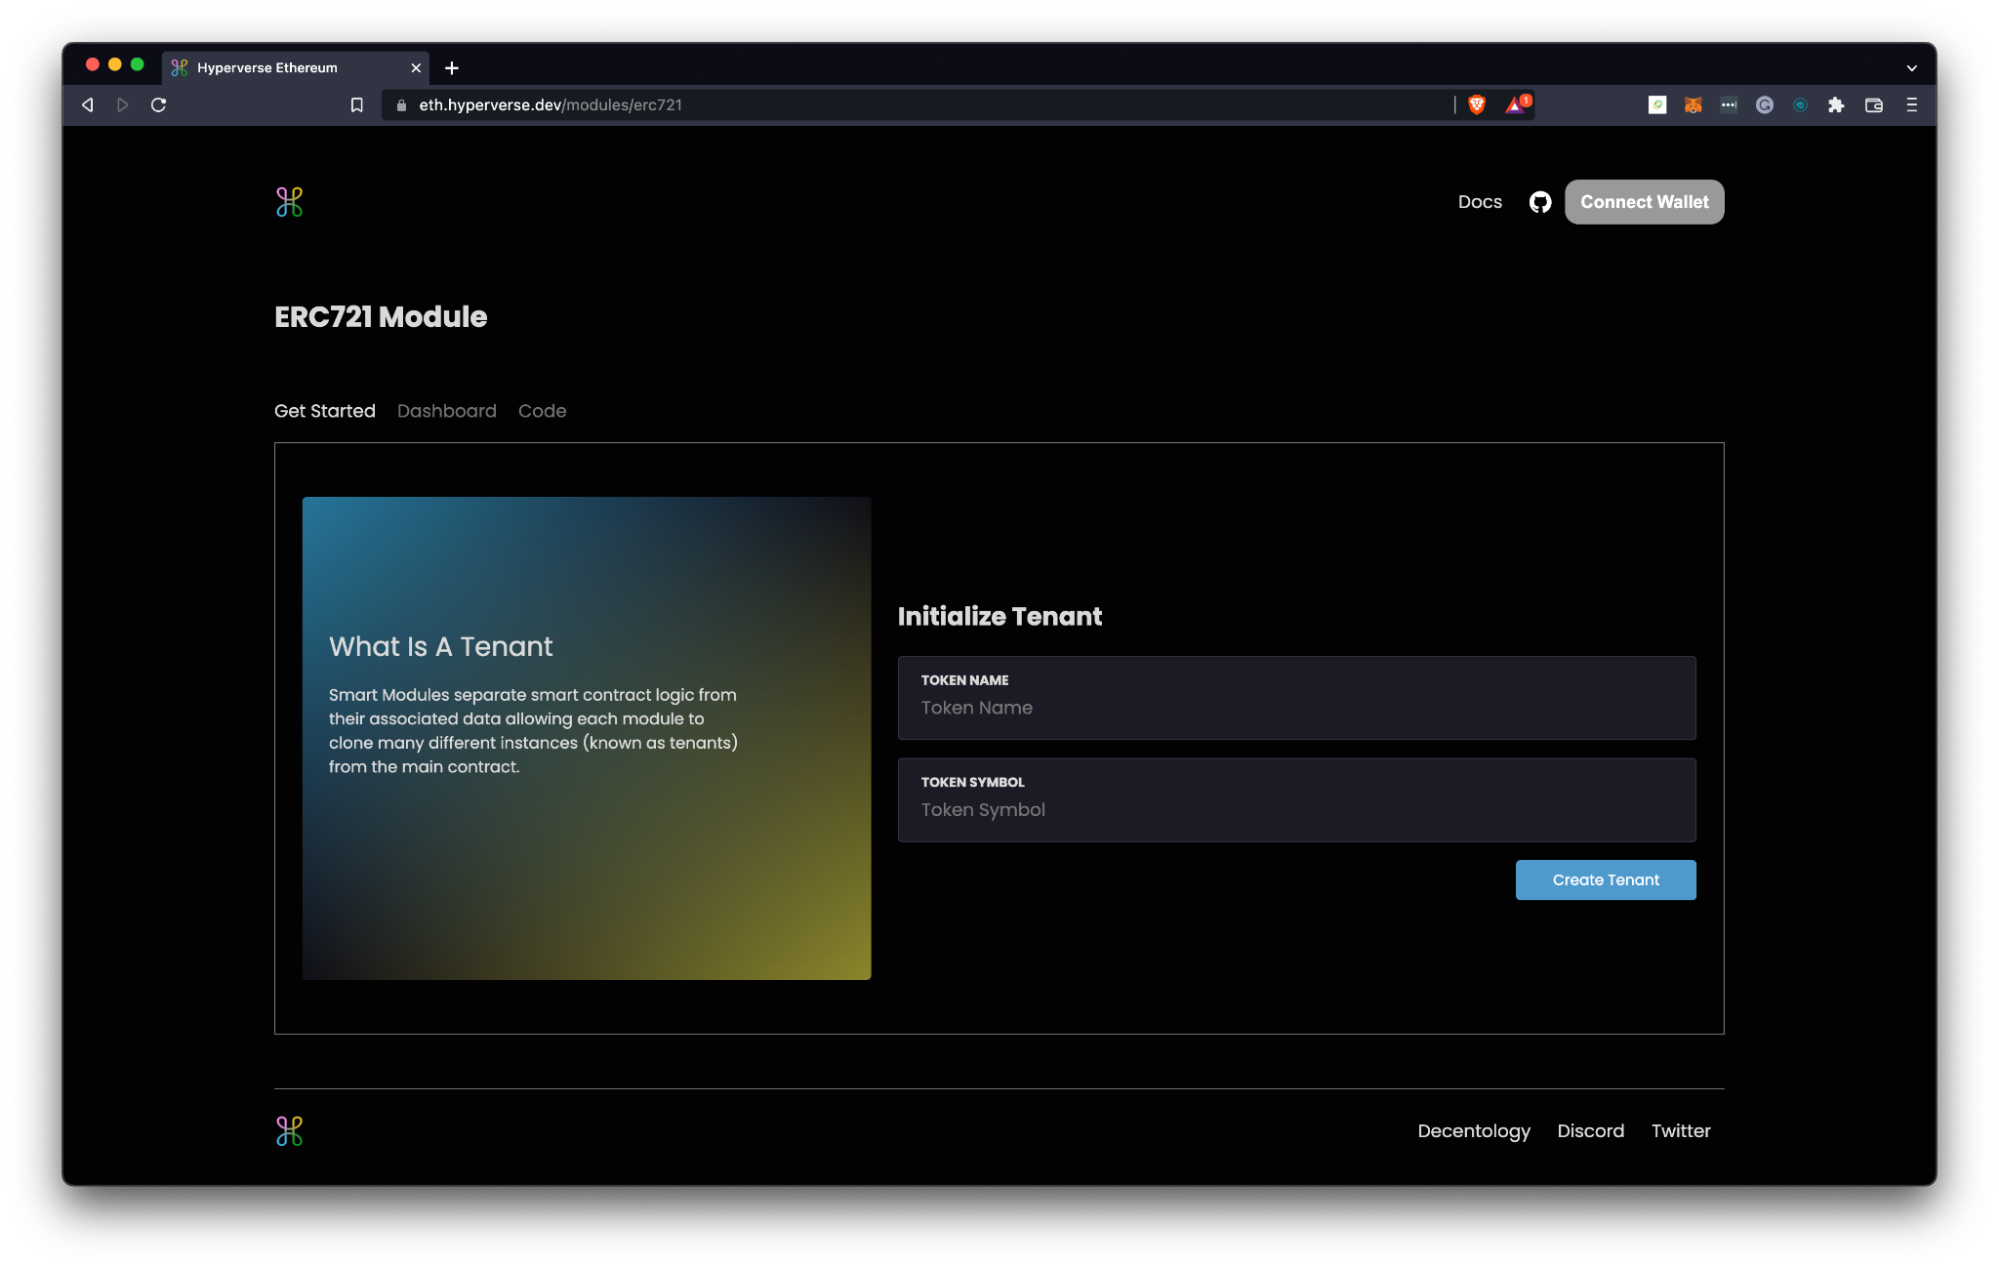The height and width of the screenshot is (1268, 1999).
Task: Click the password manager dots extension
Action: 1728,105
